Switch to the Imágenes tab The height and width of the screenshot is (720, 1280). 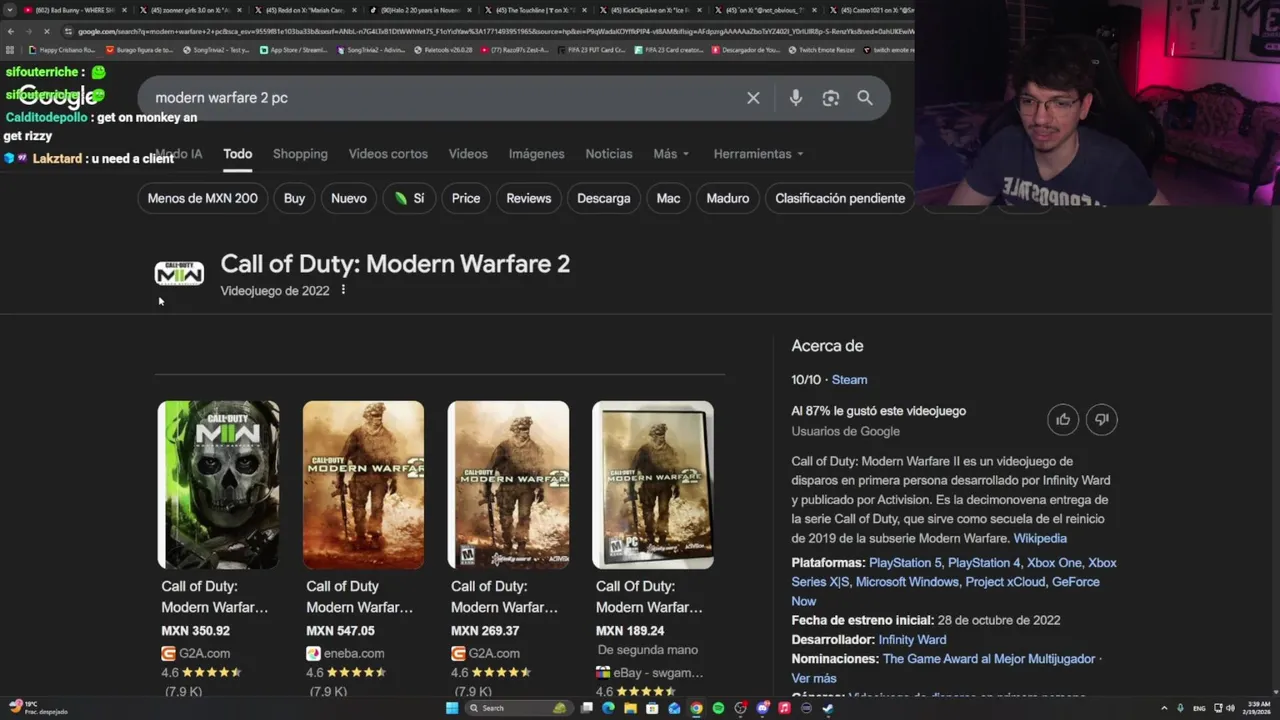click(x=536, y=154)
